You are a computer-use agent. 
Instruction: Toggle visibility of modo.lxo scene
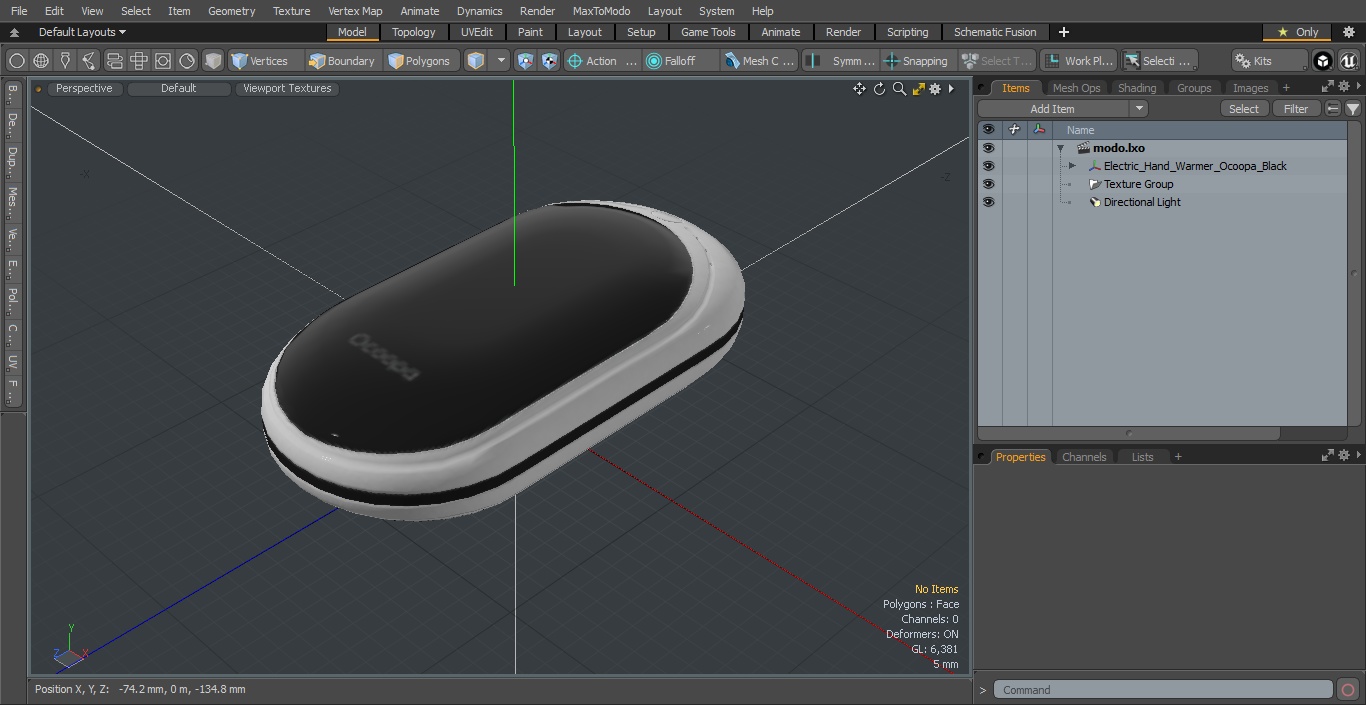point(988,148)
